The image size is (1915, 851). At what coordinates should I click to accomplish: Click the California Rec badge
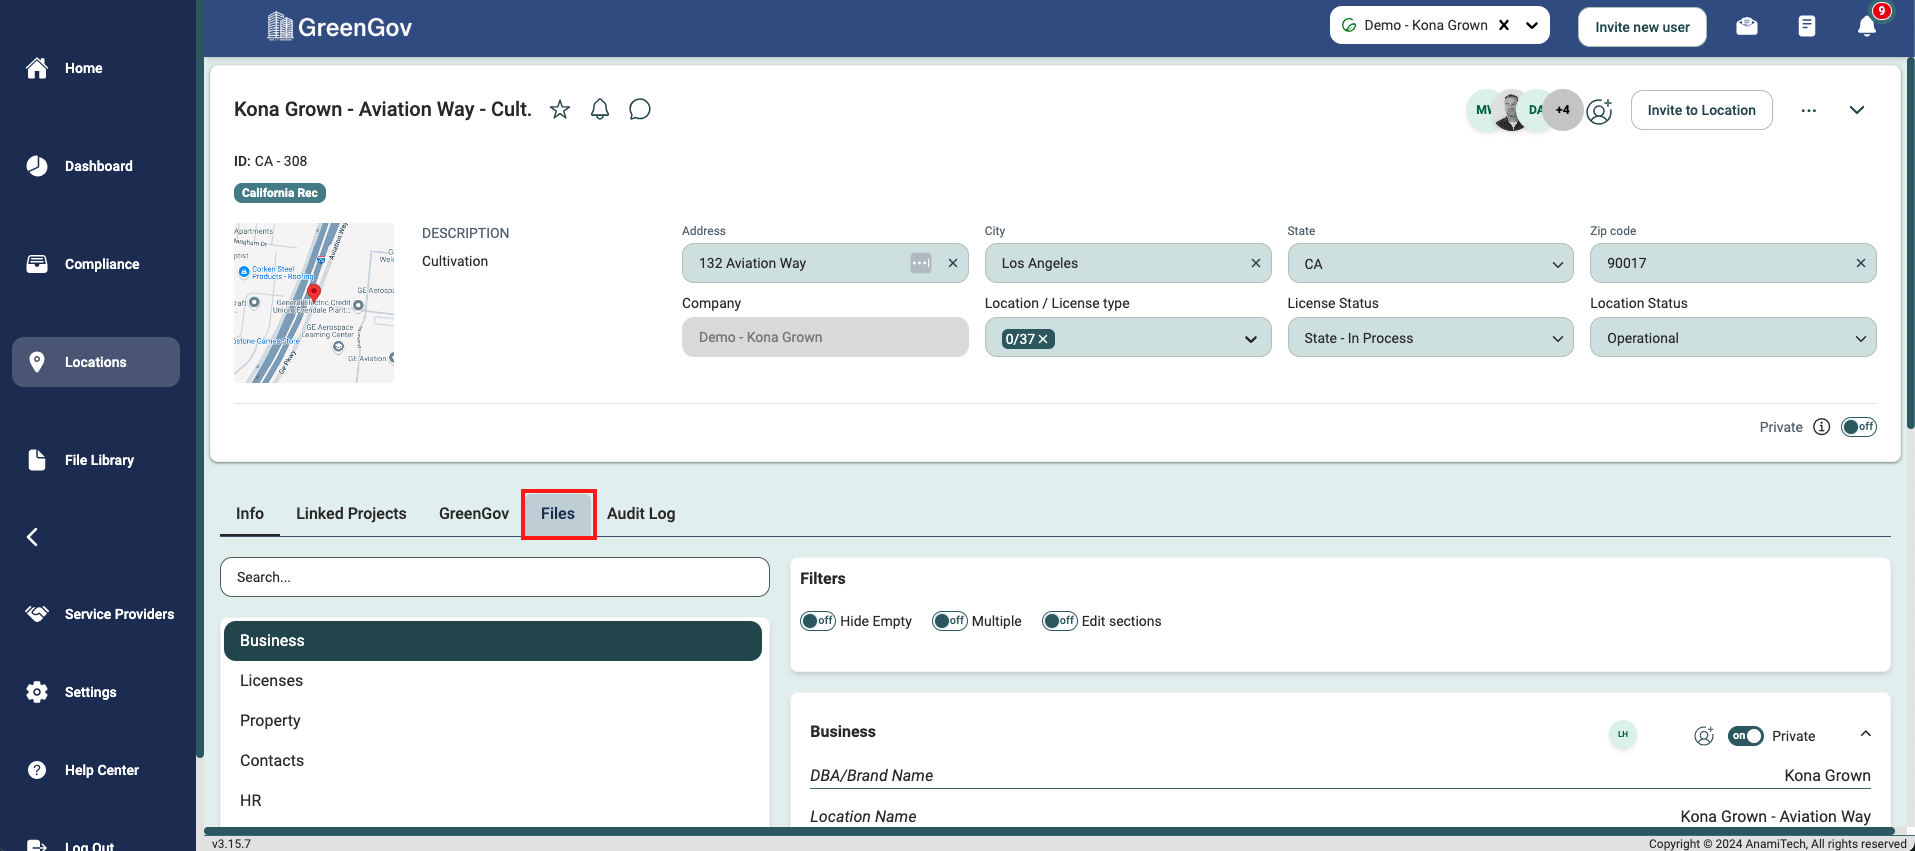click(x=280, y=193)
